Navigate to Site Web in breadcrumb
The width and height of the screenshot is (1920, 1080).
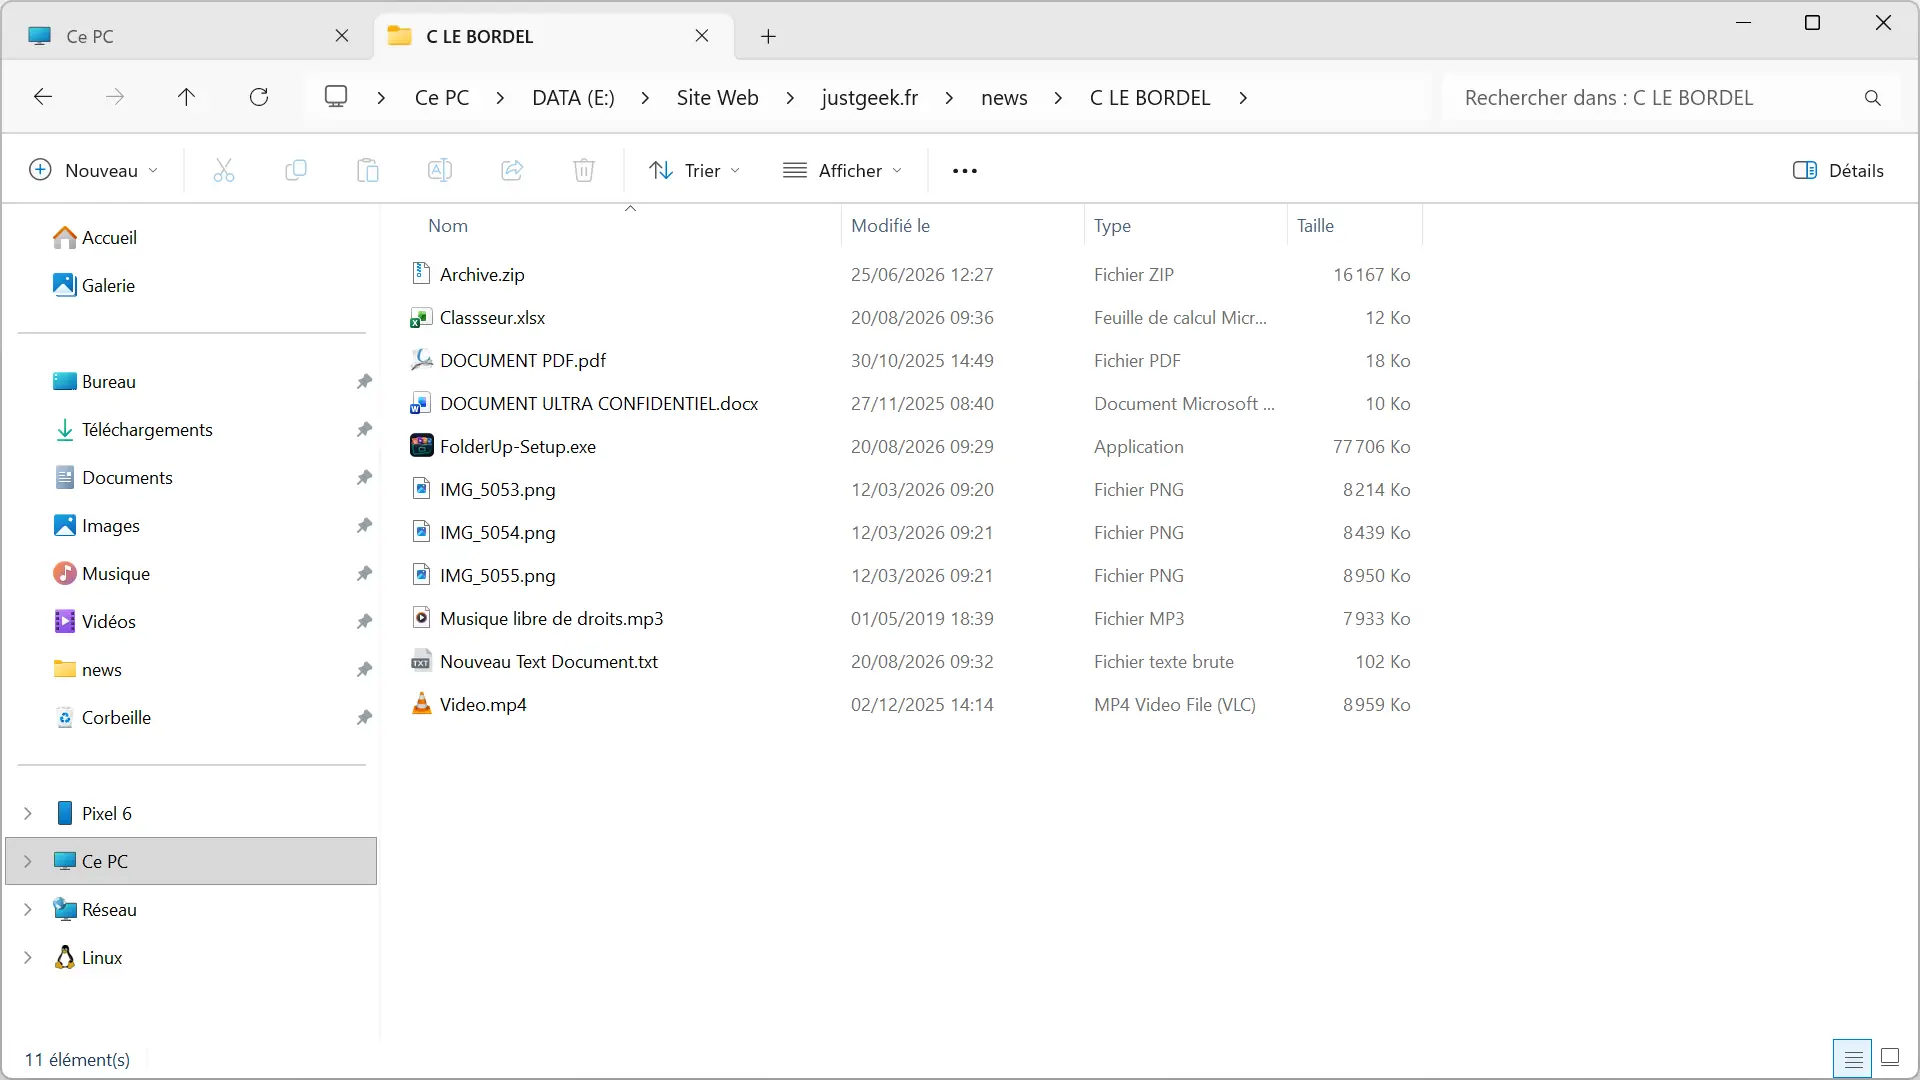click(x=718, y=98)
